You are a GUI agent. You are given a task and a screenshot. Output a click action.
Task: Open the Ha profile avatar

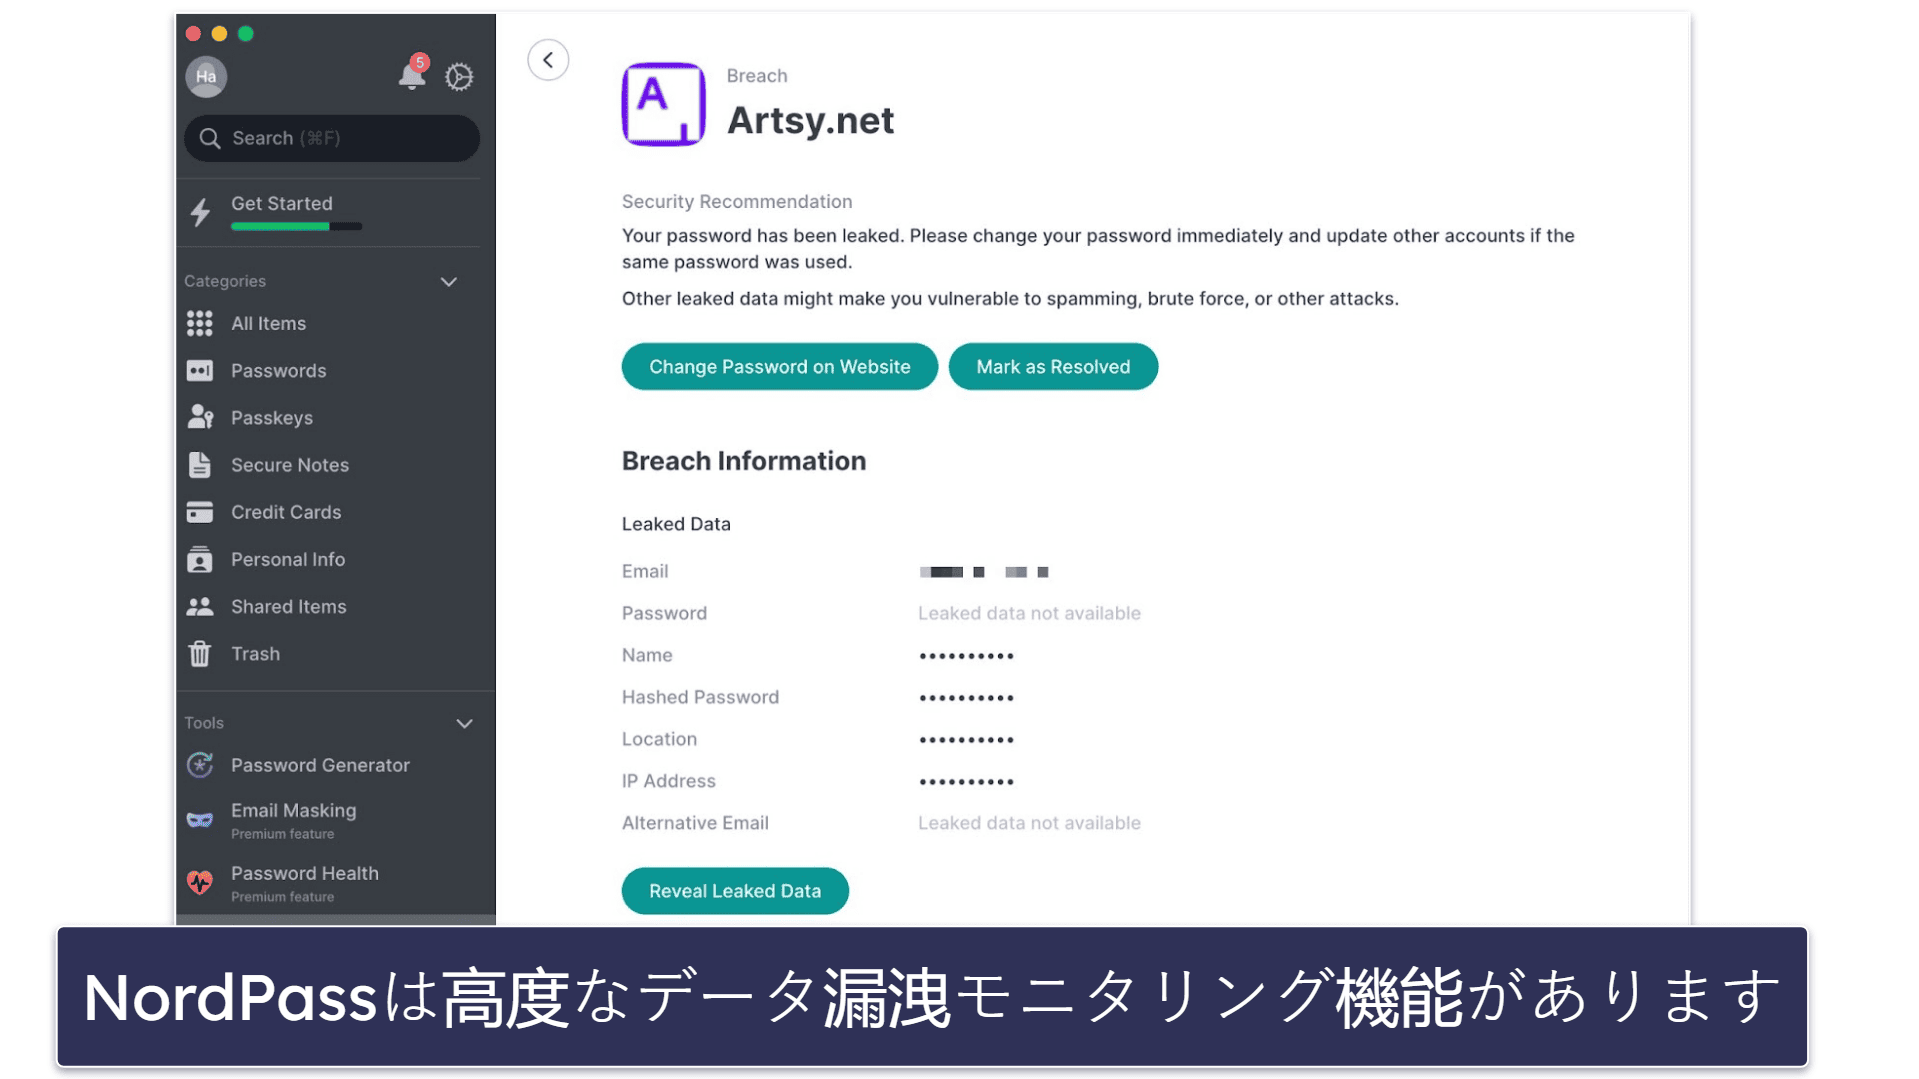(x=206, y=77)
